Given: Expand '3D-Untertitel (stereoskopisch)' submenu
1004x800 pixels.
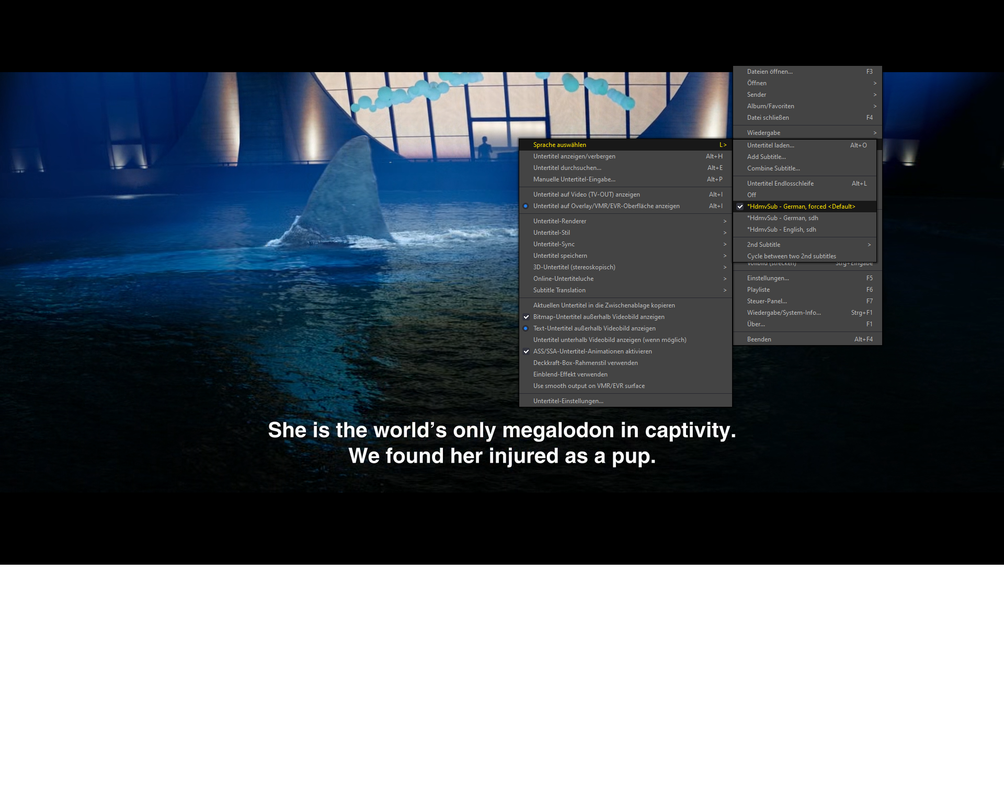Looking at the screenshot, I should tap(625, 267).
